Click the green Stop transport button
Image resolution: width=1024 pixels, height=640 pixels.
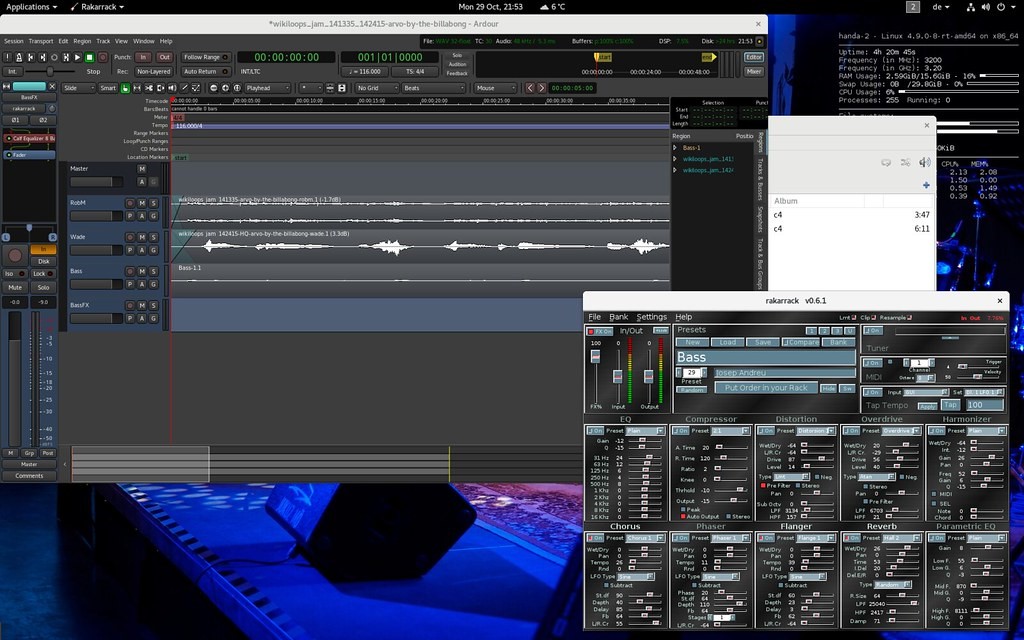coord(89,57)
